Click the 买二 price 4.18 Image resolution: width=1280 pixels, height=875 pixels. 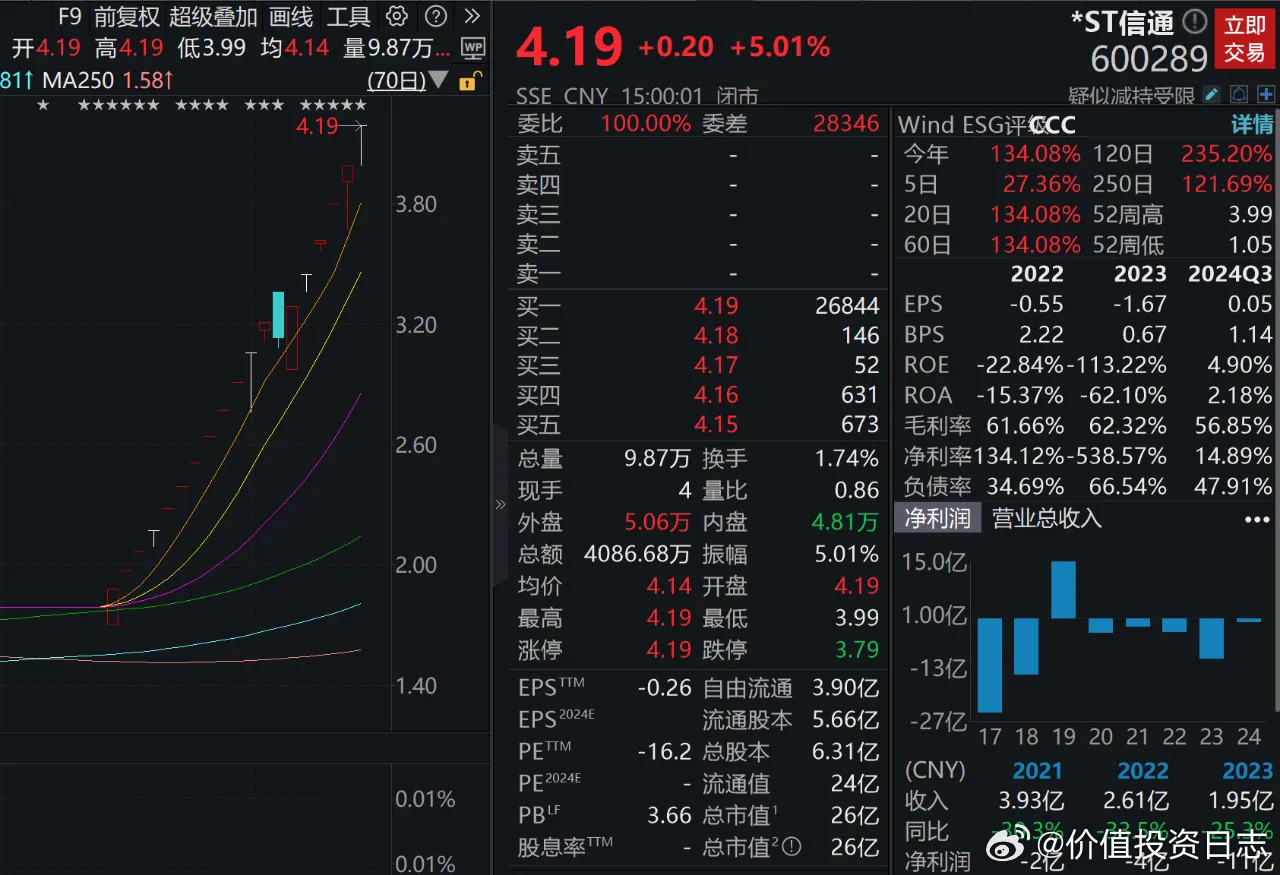[716, 336]
